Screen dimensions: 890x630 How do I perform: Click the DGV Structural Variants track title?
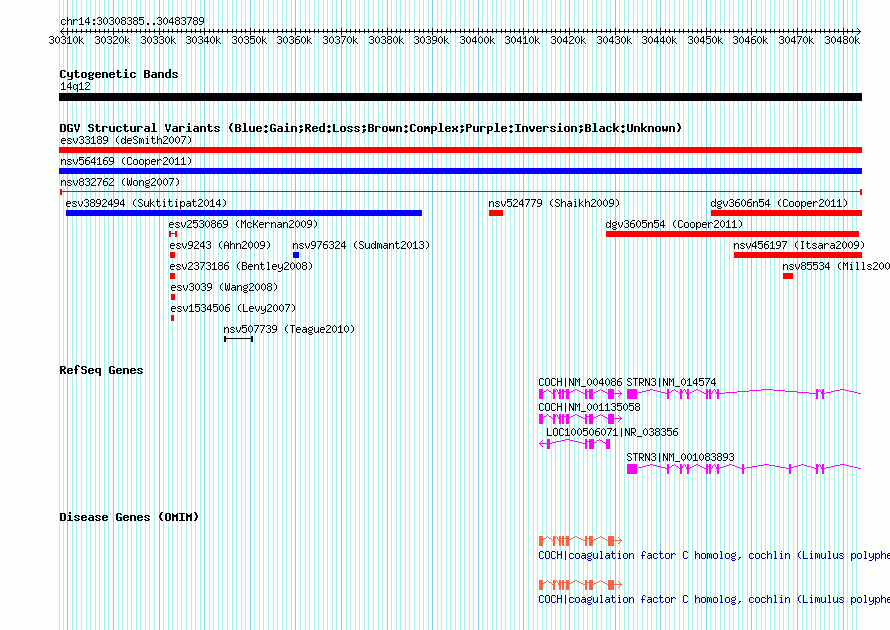pos(371,128)
